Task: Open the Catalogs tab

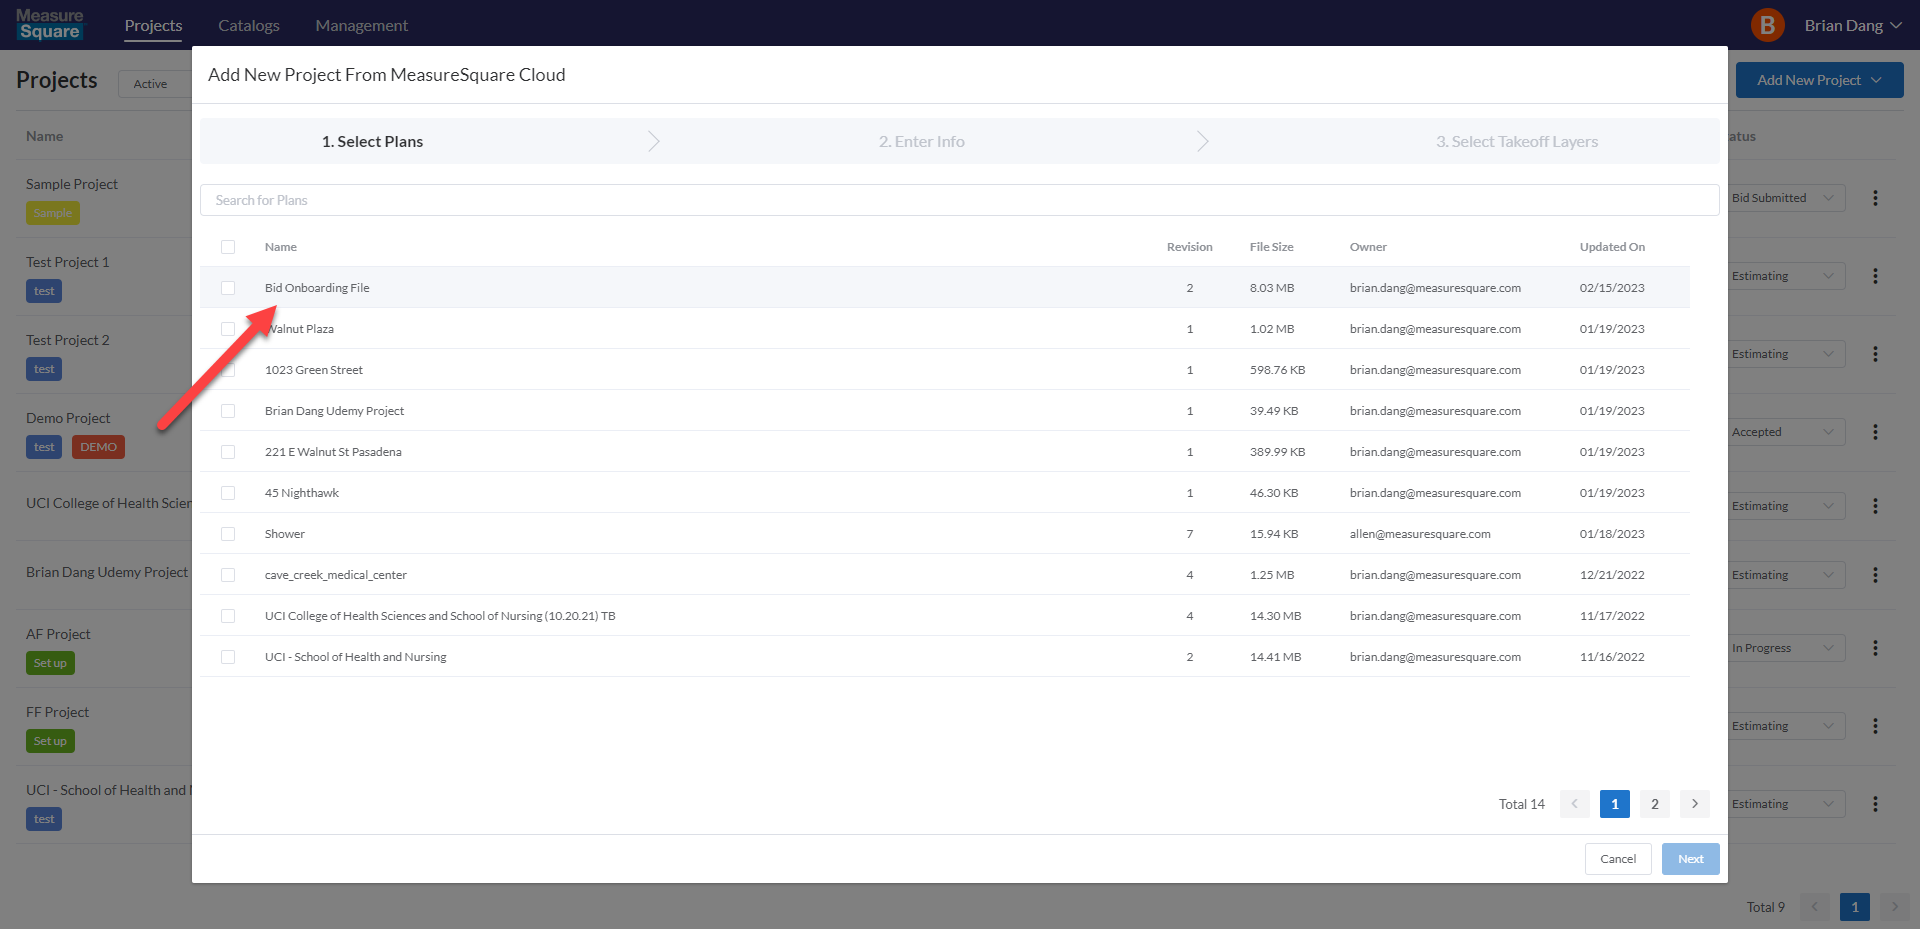Action: 249,25
